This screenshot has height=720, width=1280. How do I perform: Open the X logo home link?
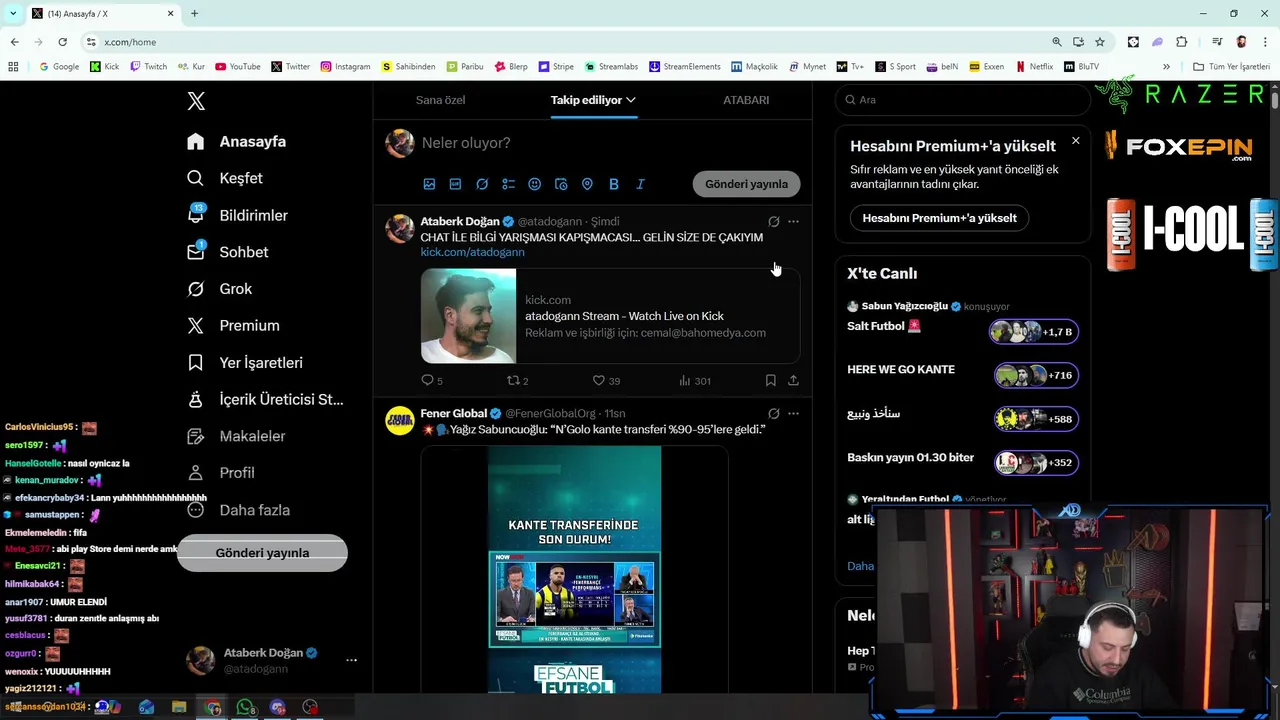(x=196, y=101)
